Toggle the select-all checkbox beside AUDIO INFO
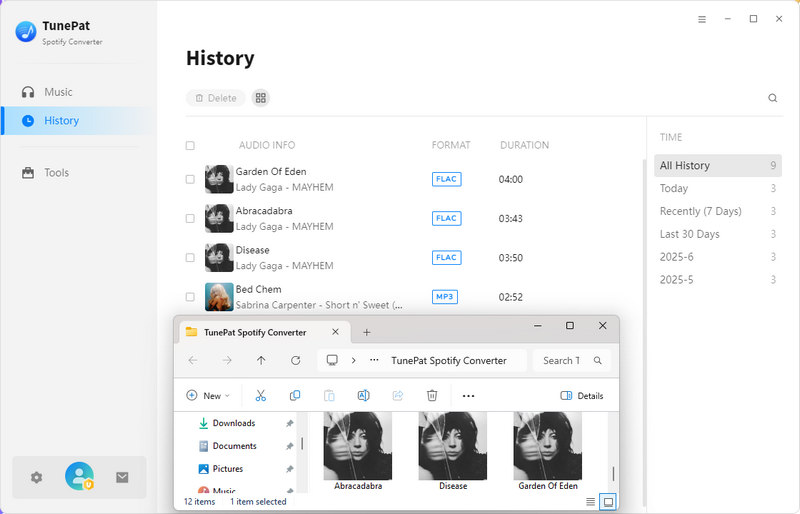Viewport: 800px width, 514px height. [190, 145]
